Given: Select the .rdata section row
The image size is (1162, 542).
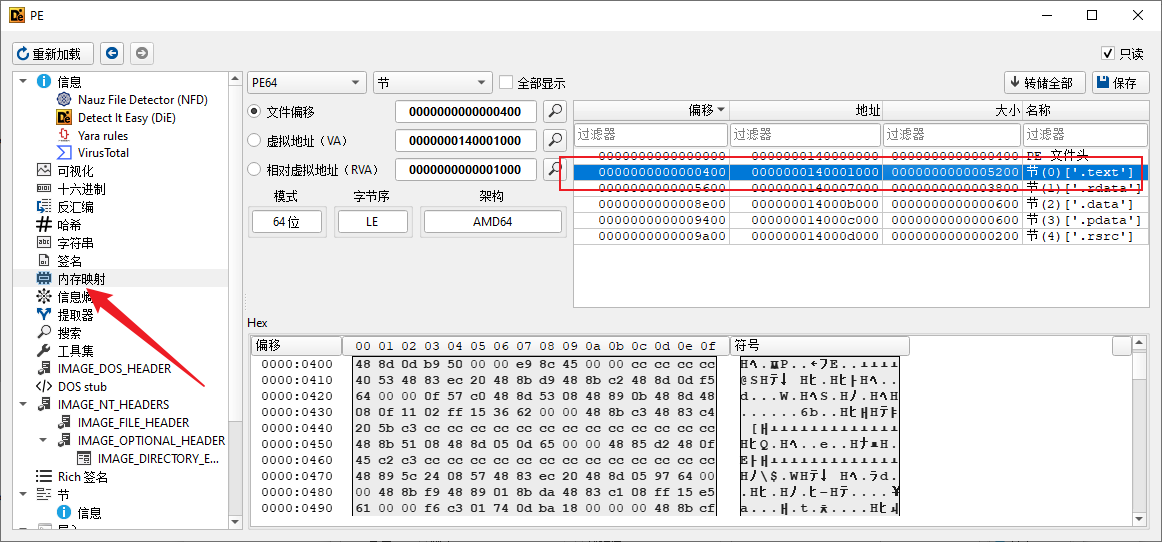Looking at the screenshot, I should click(x=860, y=188).
